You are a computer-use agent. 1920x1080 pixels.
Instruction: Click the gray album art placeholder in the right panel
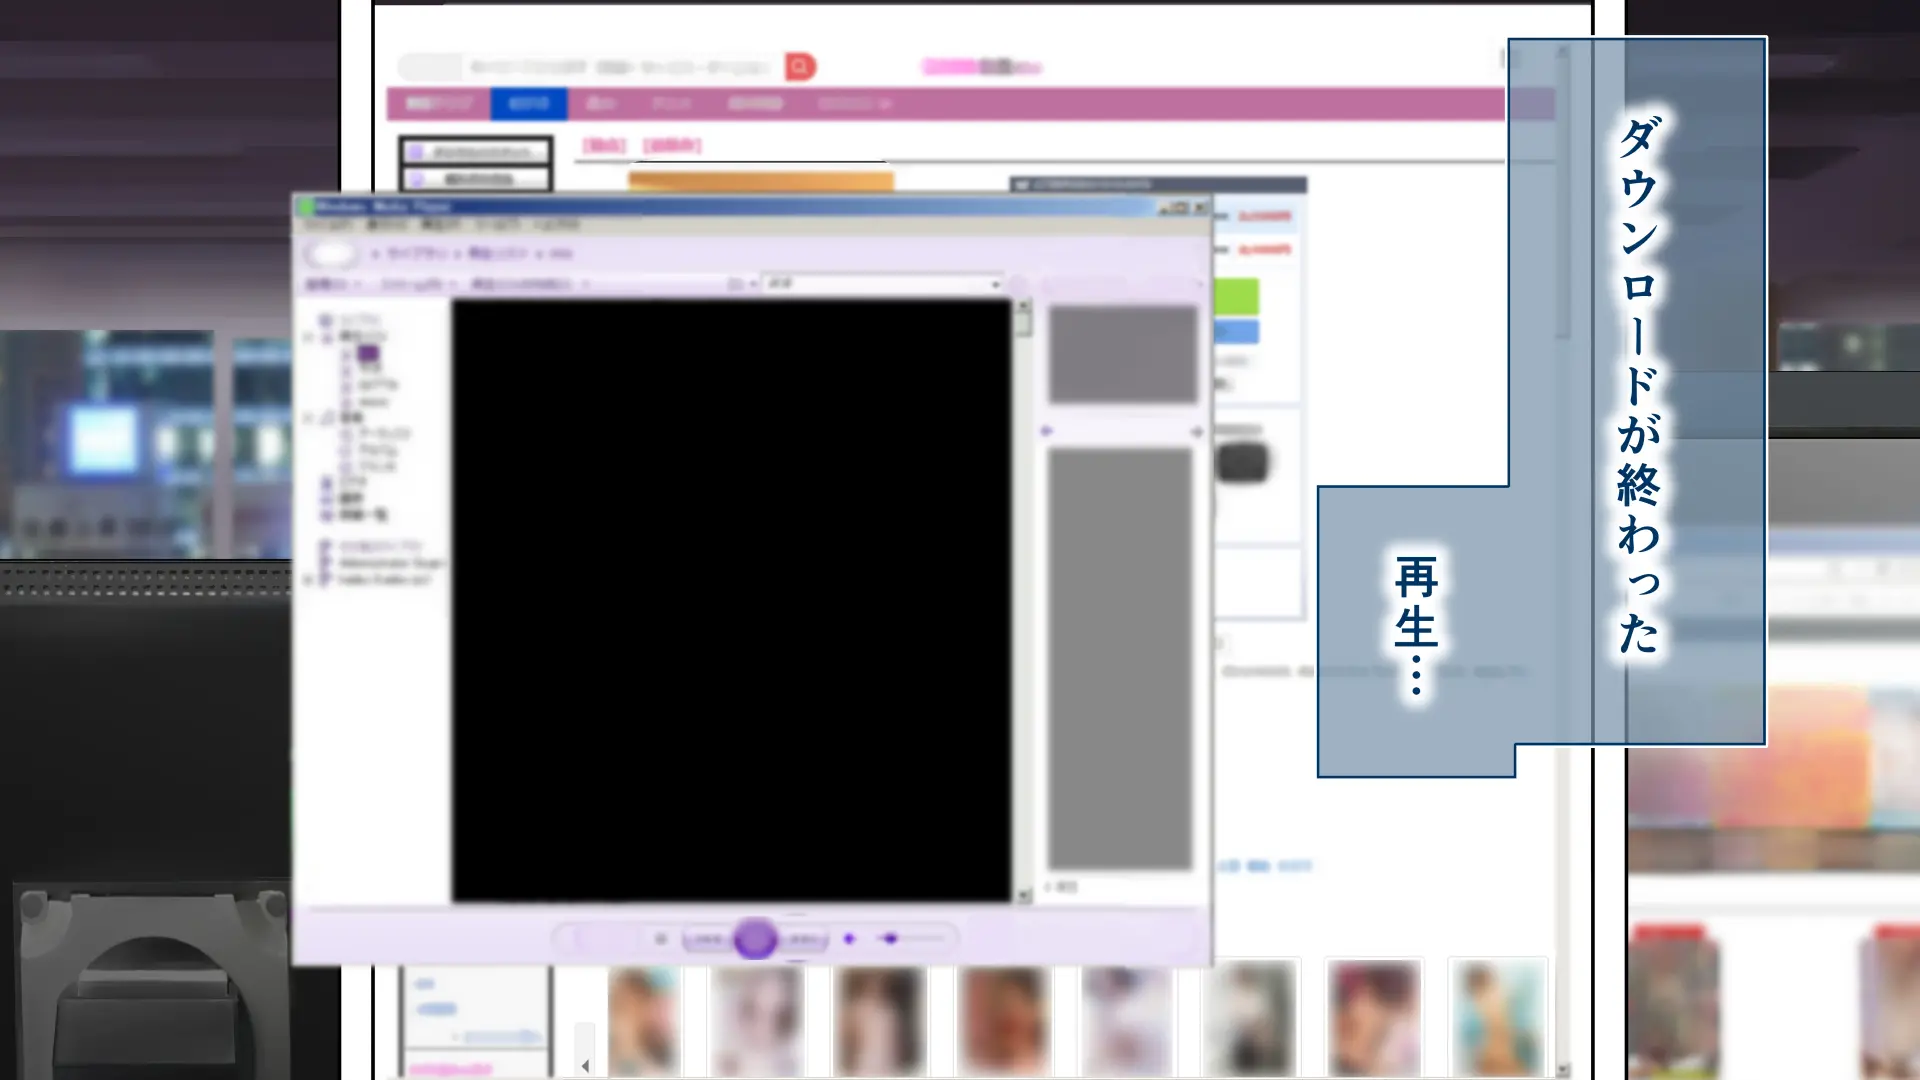(1123, 355)
